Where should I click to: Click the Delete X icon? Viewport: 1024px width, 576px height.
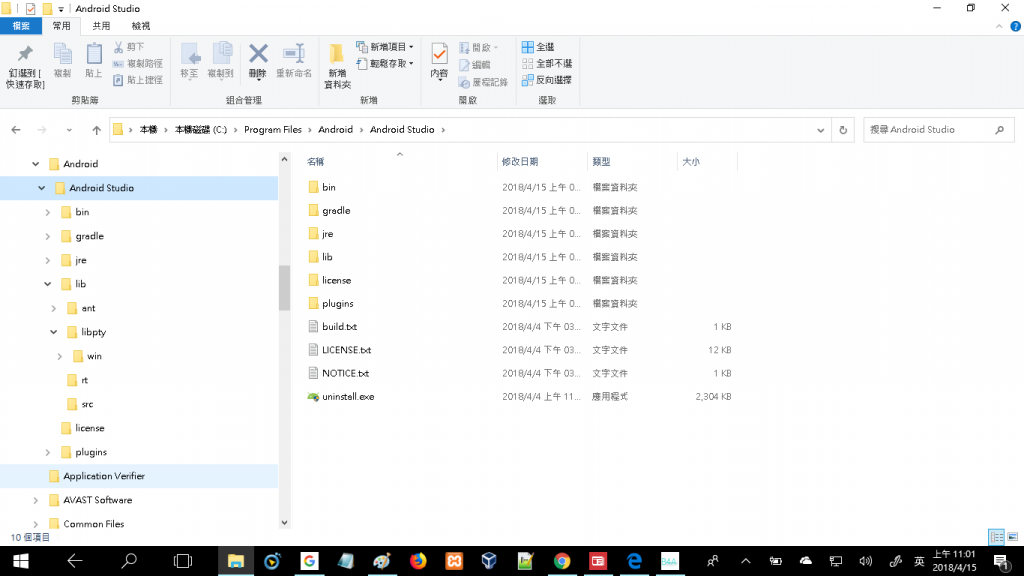[258, 54]
